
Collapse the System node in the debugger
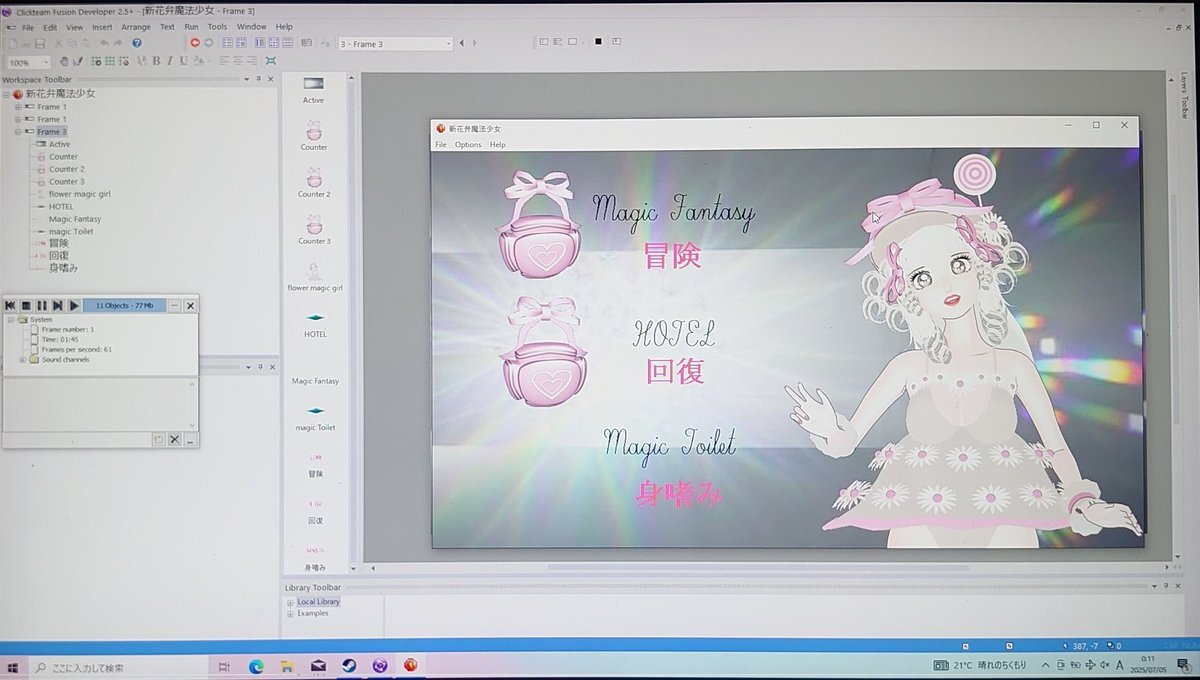[10, 320]
